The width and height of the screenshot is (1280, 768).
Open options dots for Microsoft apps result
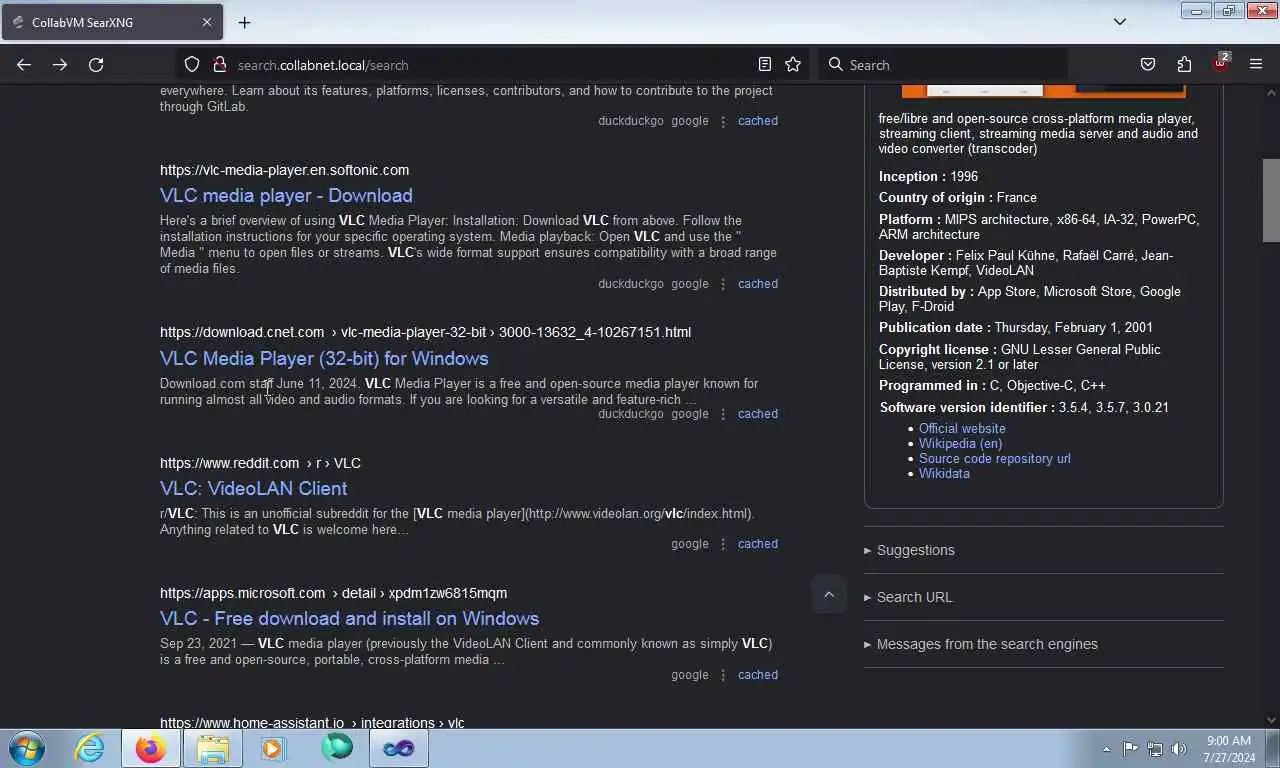[723, 675]
